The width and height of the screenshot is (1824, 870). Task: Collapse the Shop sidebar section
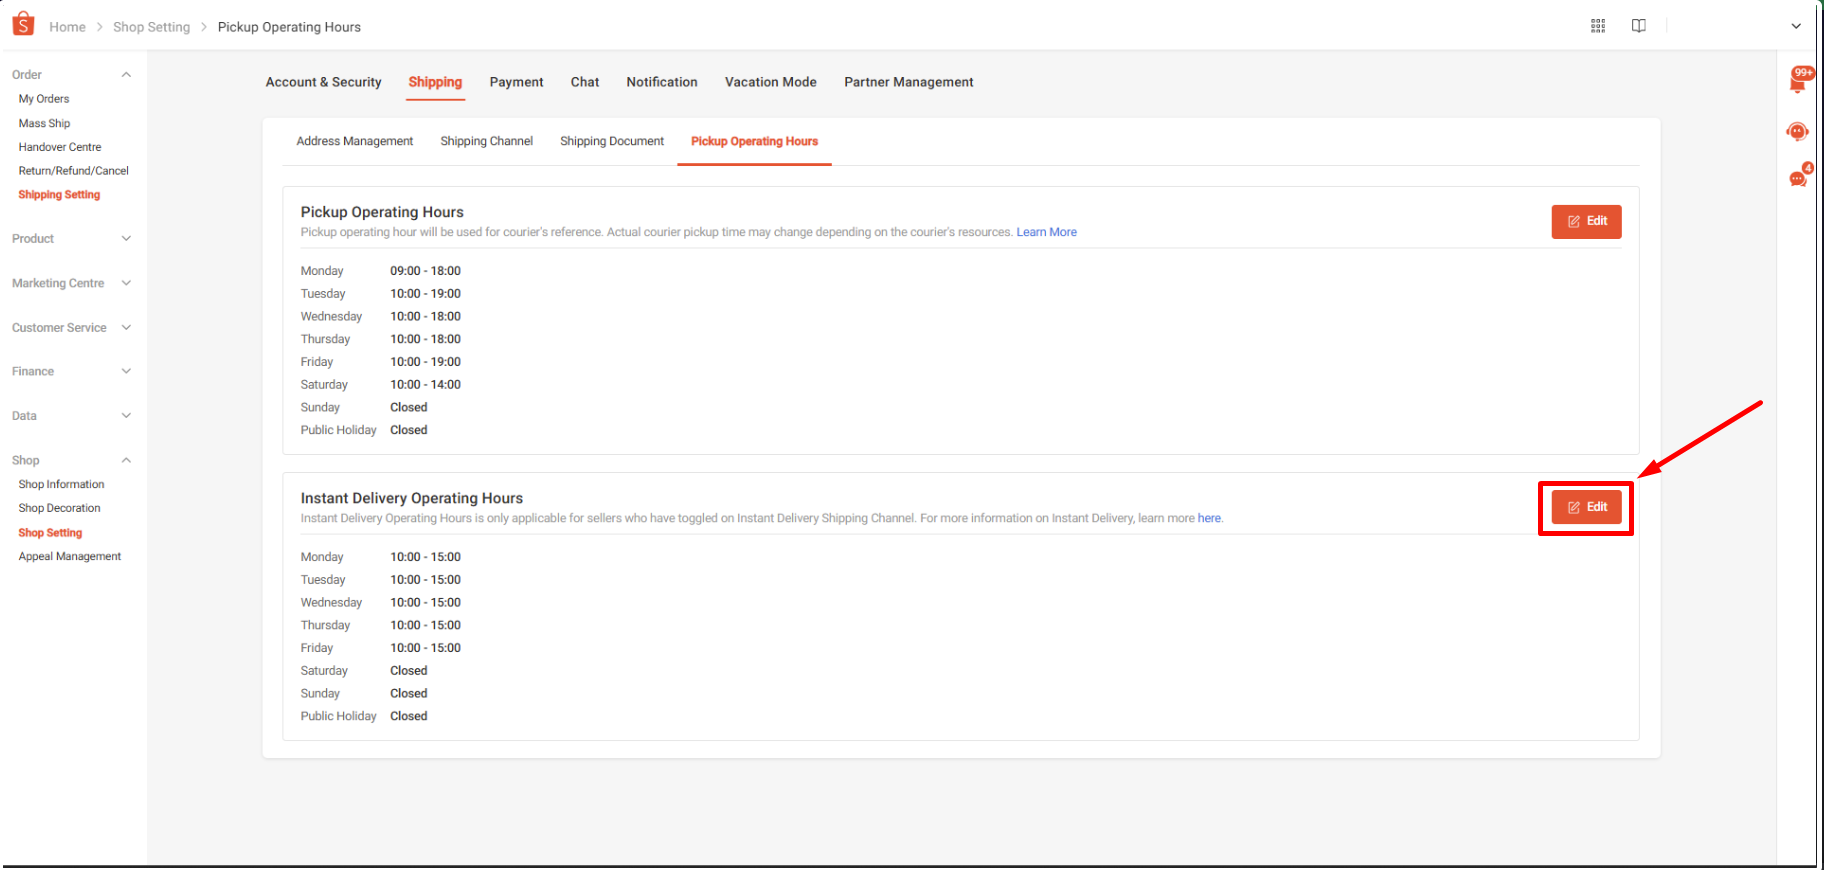[x=126, y=460]
